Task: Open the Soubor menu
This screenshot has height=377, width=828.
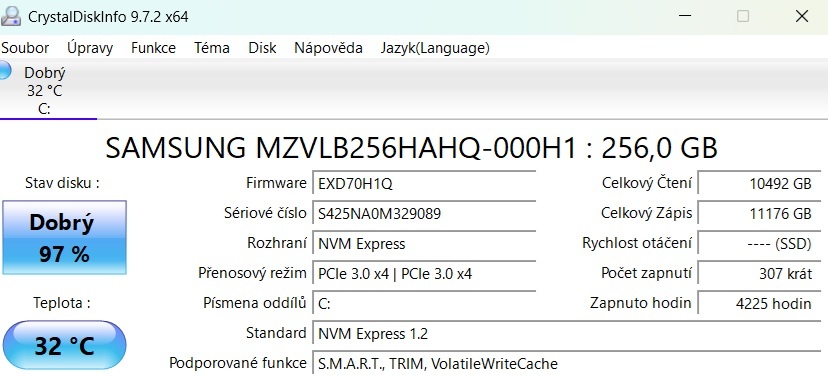Action: [x=25, y=48]
